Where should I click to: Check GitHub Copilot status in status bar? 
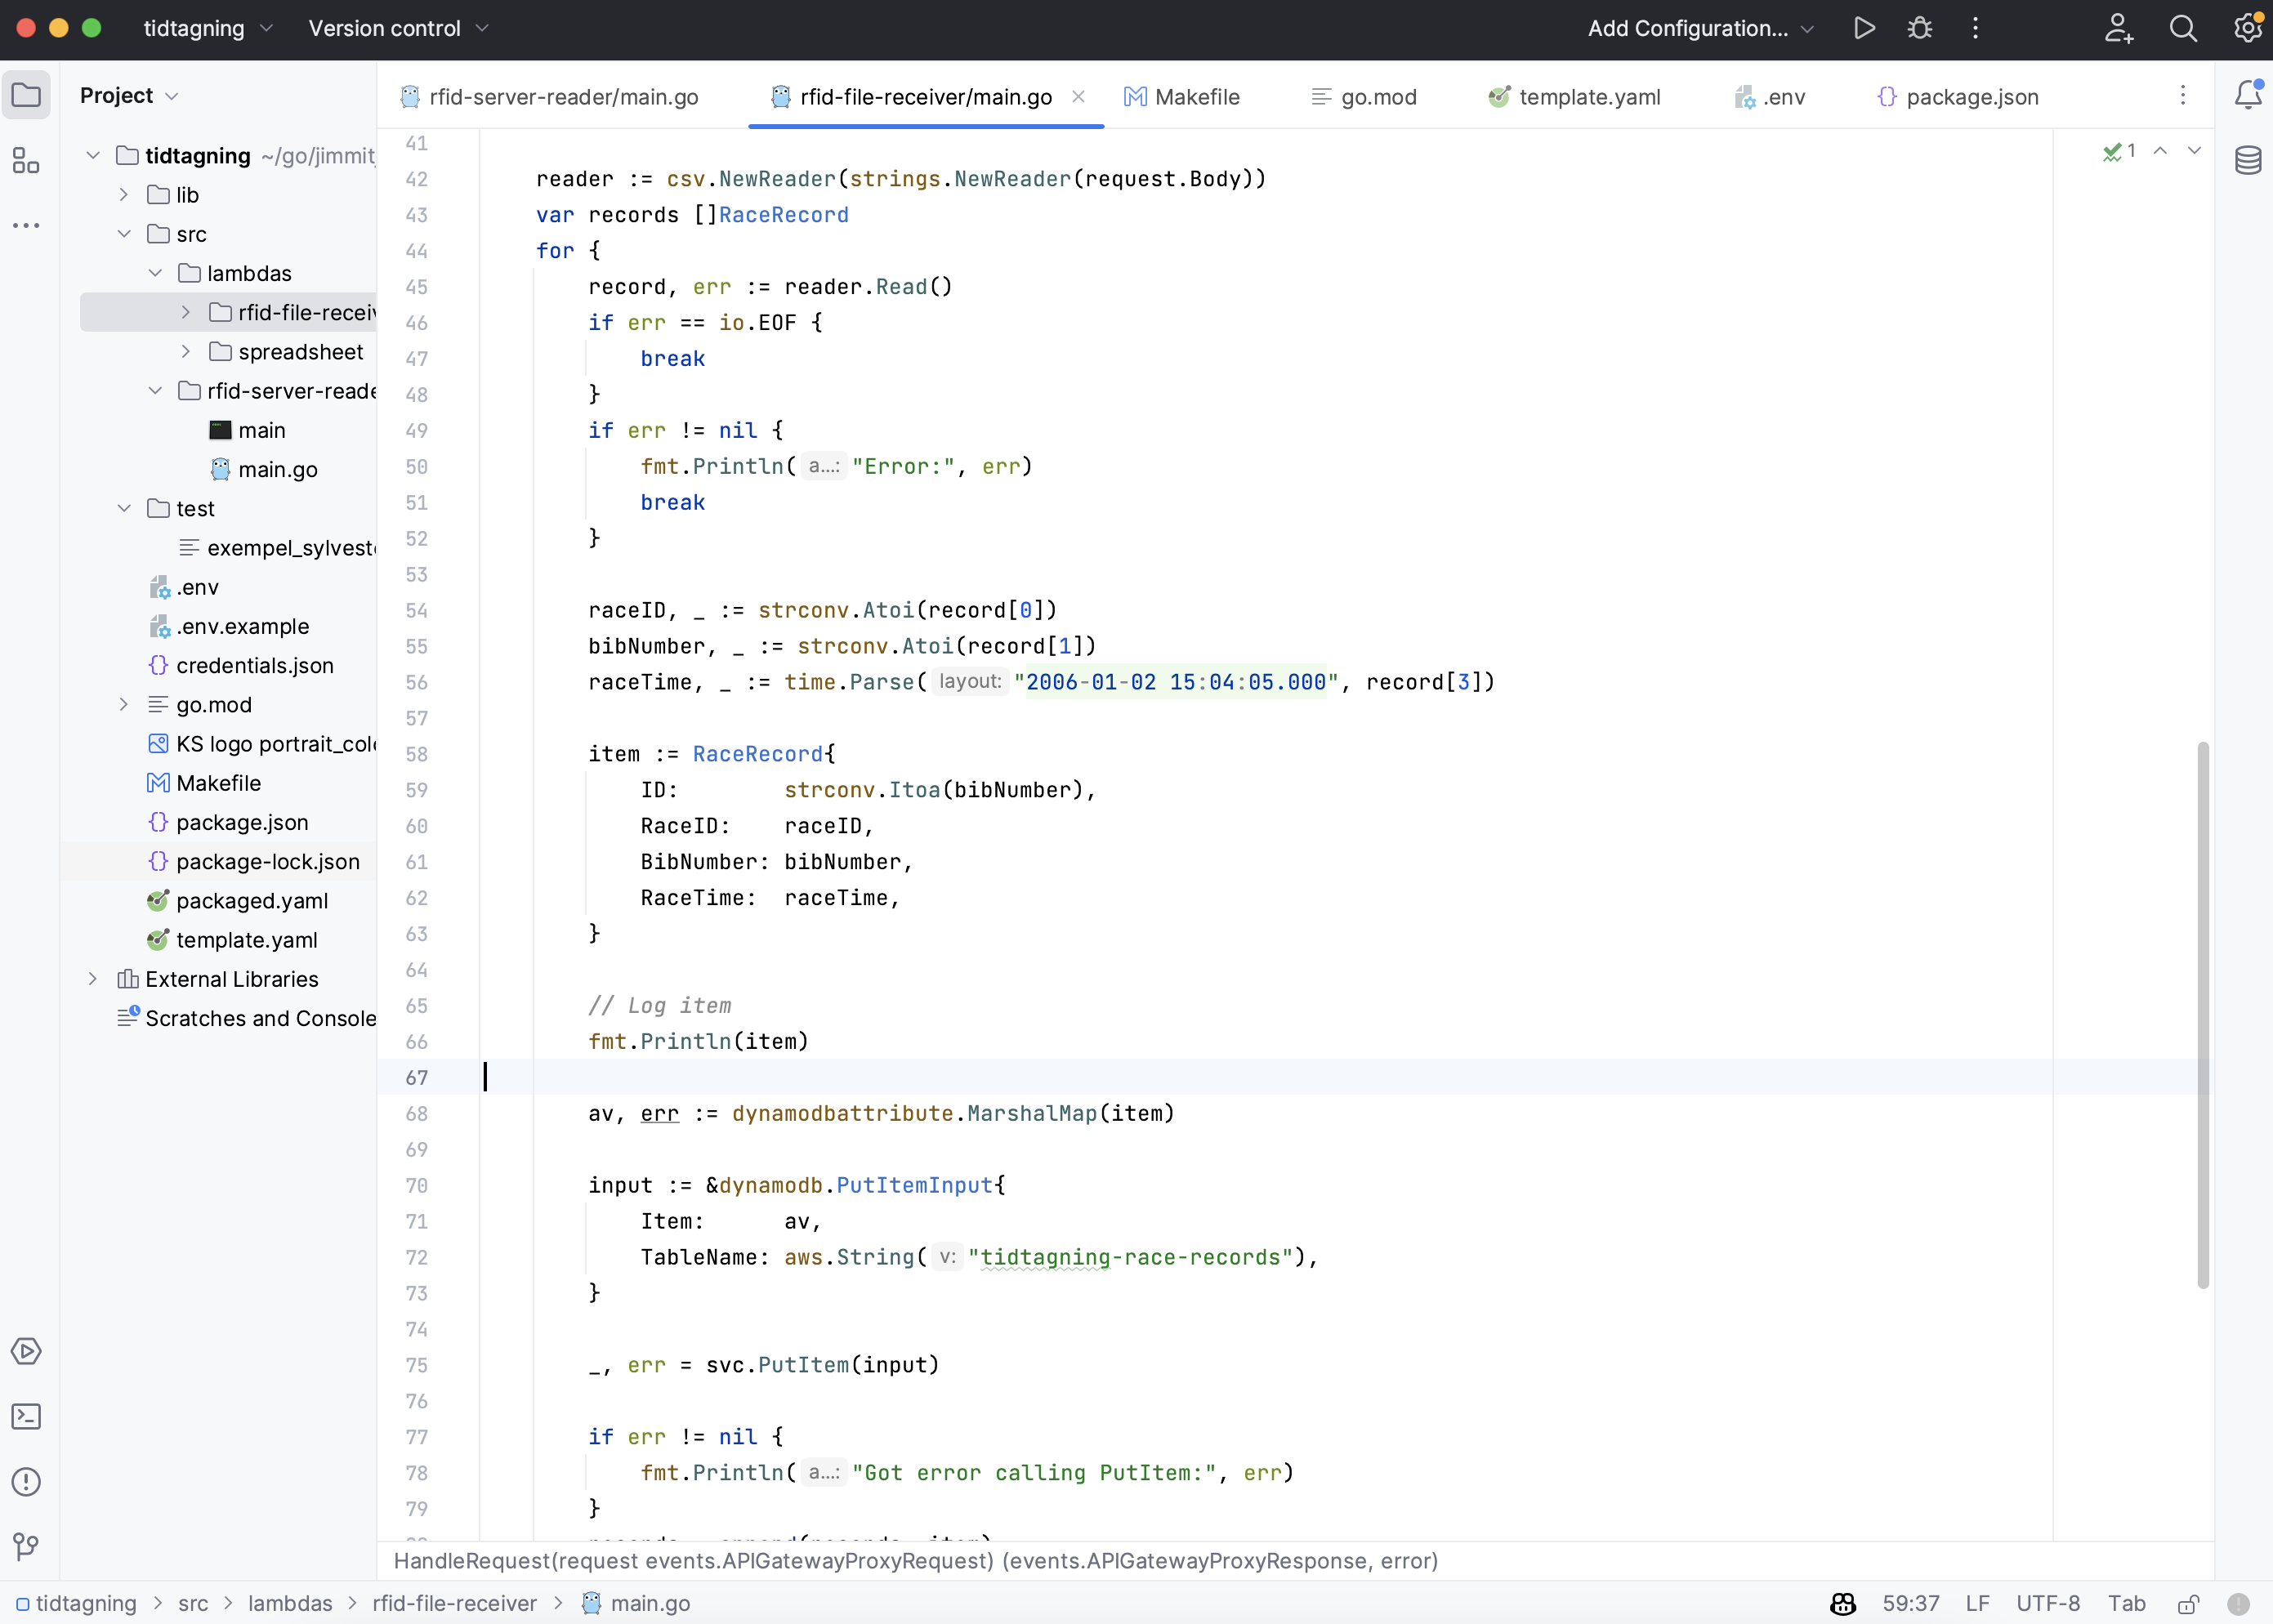point(1843,1603)
